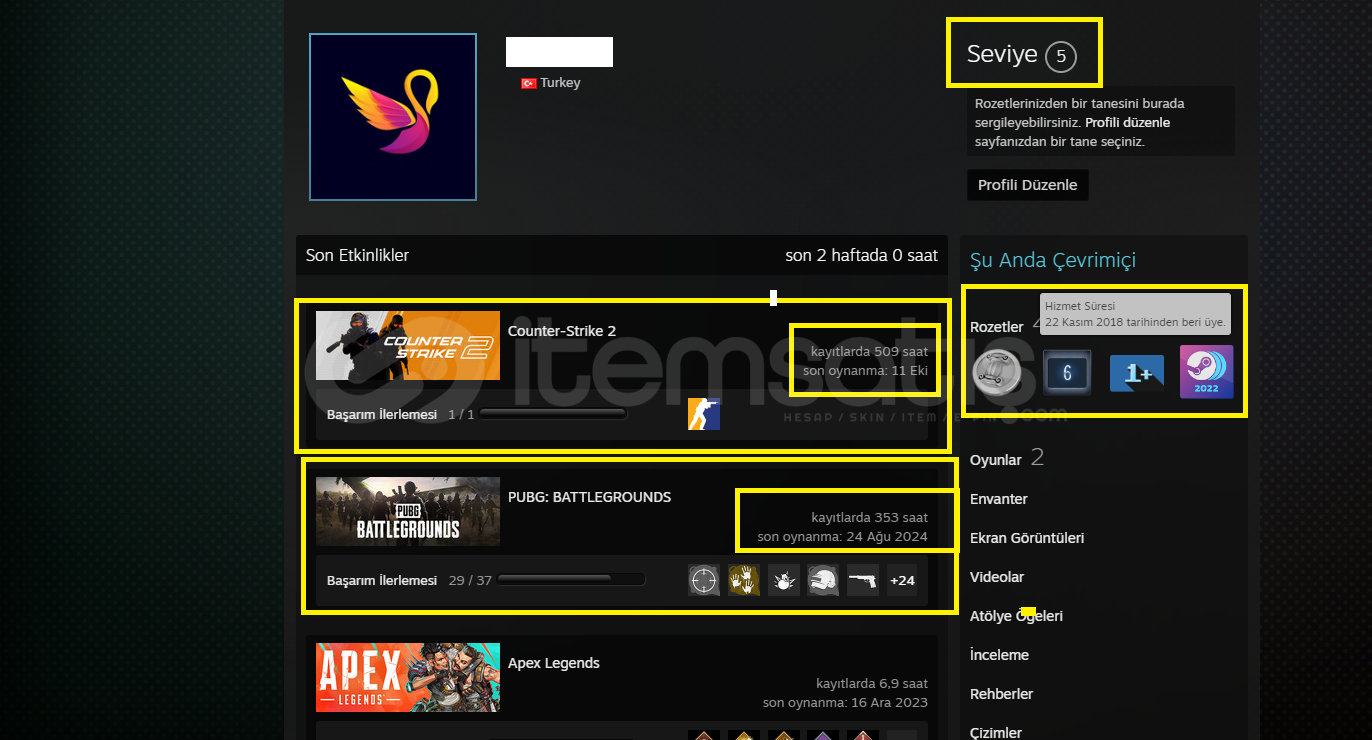Screen dimensions: 1372x740
Task: Open the Rehberler guides page
Action: [1001, 694]
